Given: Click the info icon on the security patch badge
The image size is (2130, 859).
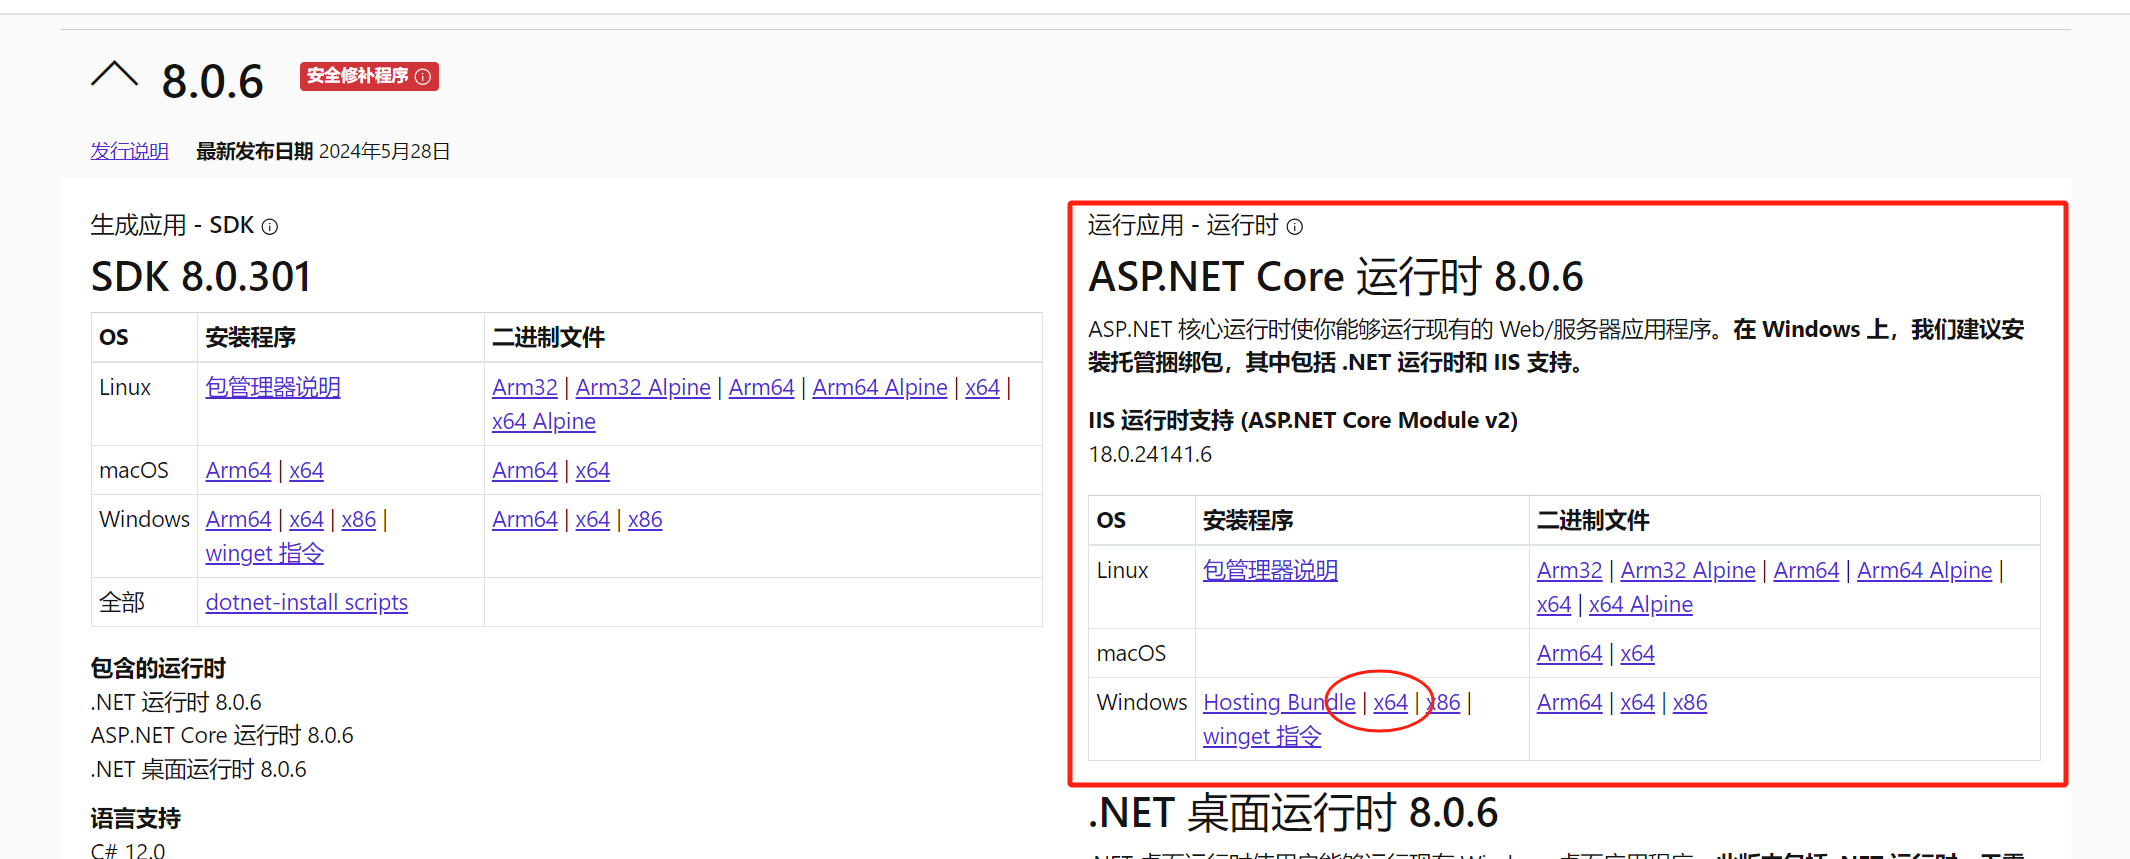Looking at the screenshot, I should tap(423, 76).
